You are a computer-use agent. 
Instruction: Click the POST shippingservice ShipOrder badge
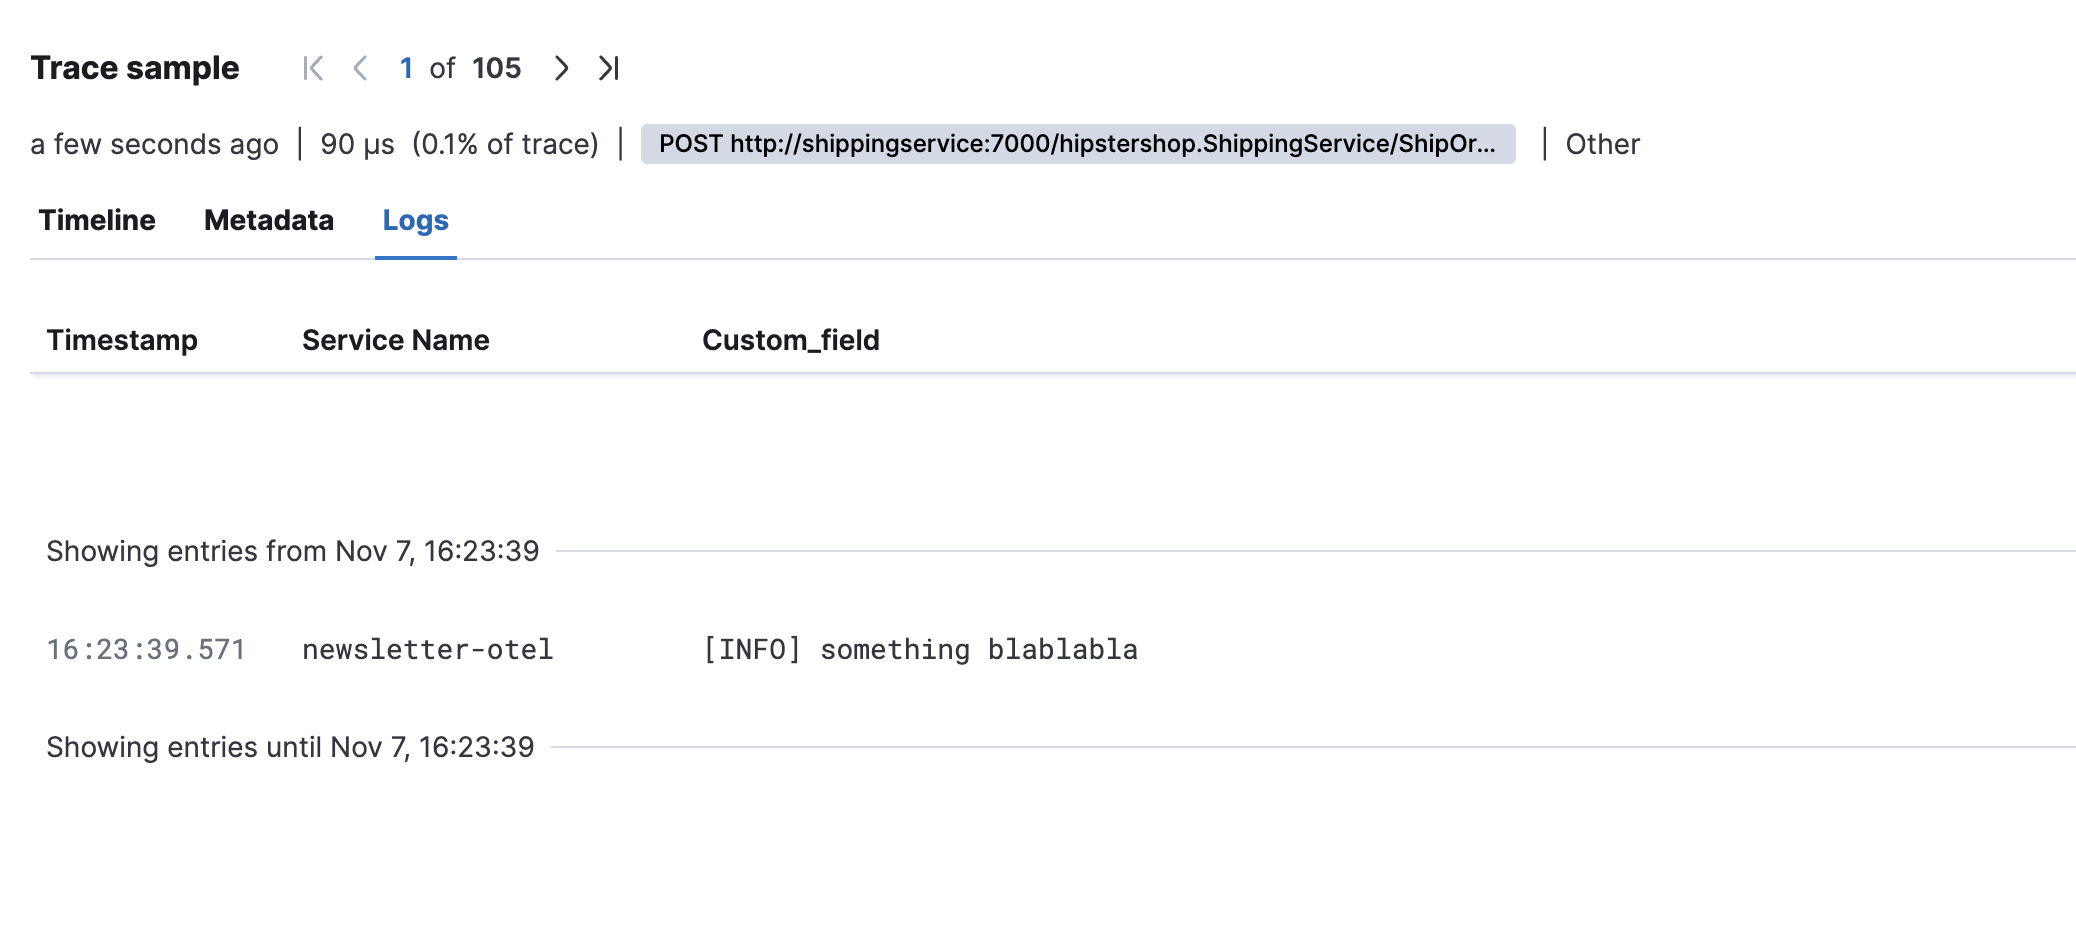[x=1078, y=144]
